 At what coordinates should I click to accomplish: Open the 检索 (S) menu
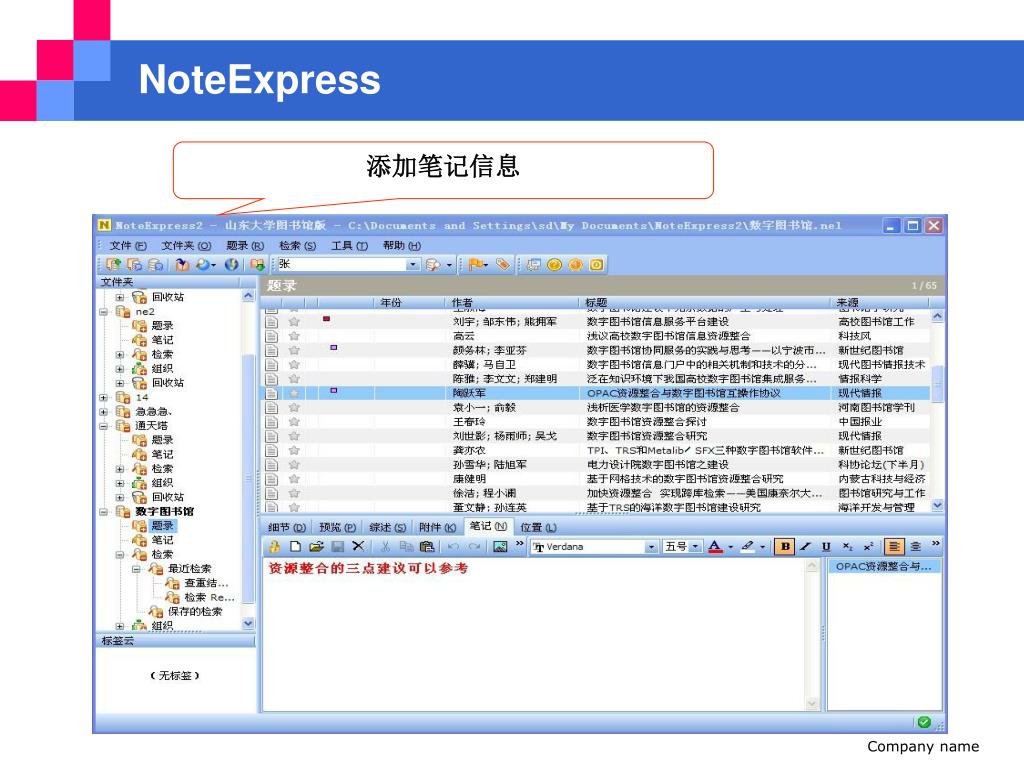point(297,246)
